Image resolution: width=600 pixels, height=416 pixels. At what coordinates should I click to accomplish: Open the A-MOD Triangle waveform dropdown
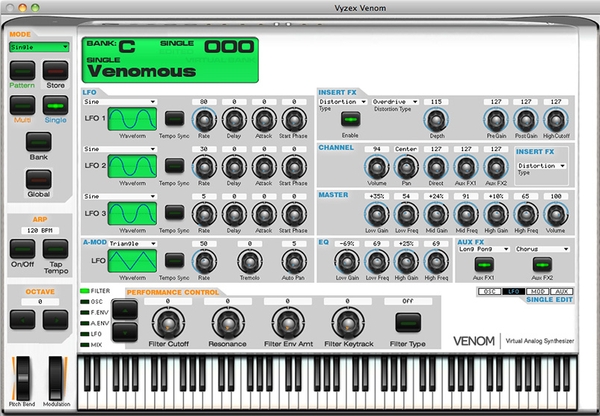coord(132,243)
